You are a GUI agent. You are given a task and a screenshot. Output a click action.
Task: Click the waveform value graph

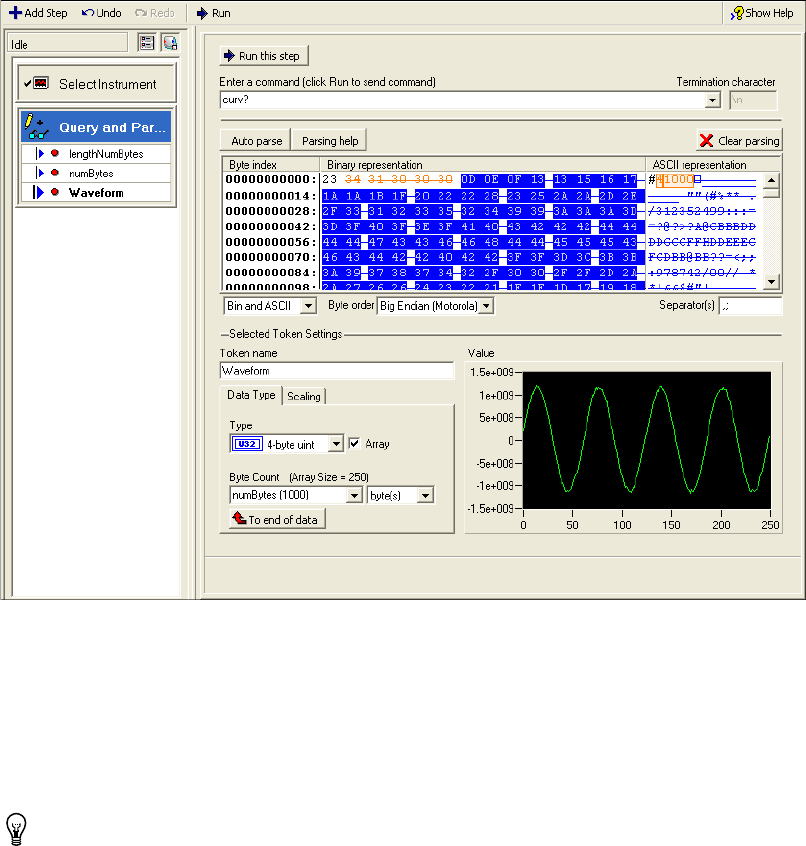coord(646,440)
